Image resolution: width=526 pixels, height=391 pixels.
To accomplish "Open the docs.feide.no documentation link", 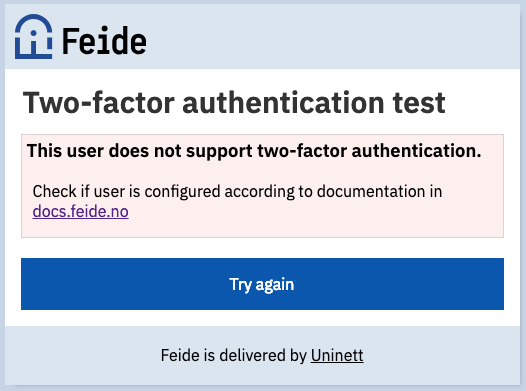I will [x=81, y=212].
